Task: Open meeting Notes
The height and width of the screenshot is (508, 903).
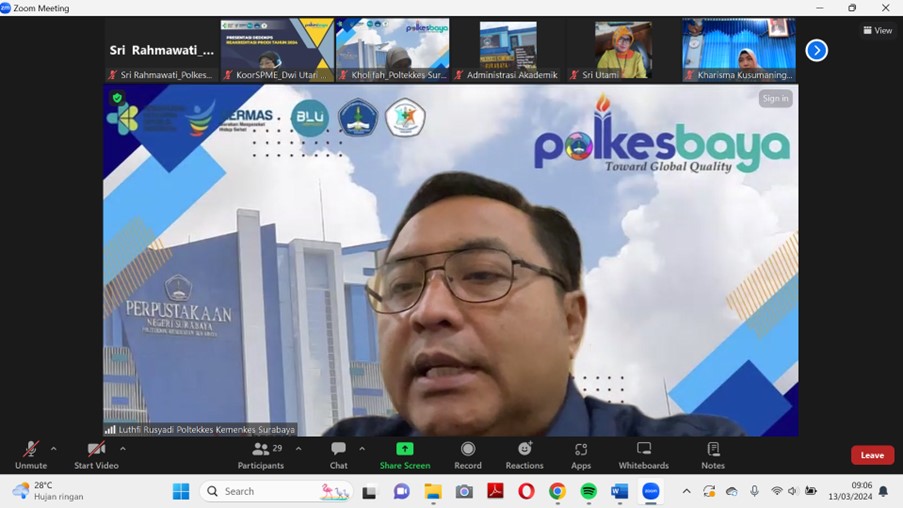Action: click(x=713, y=455)
